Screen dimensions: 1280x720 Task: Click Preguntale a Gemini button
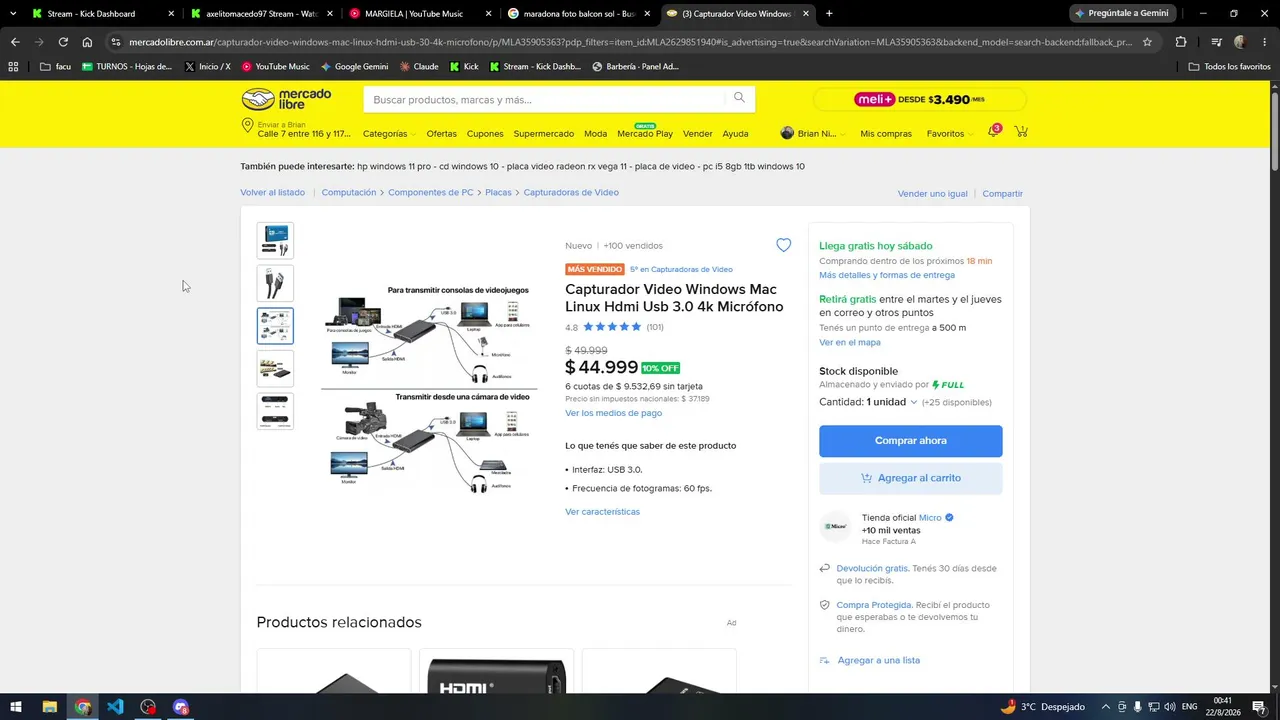pos(1123,14)
